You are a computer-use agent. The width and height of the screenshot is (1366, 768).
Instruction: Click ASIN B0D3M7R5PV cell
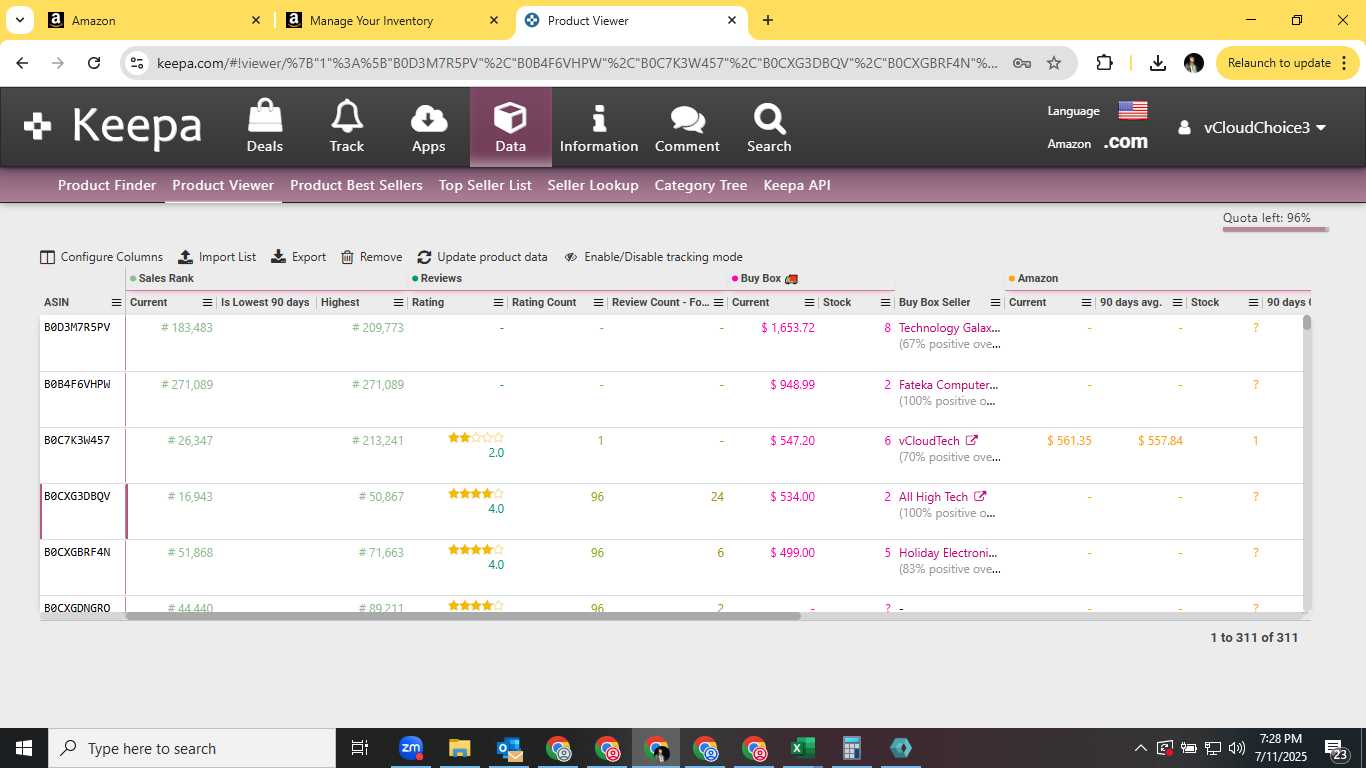coord(77,328)
